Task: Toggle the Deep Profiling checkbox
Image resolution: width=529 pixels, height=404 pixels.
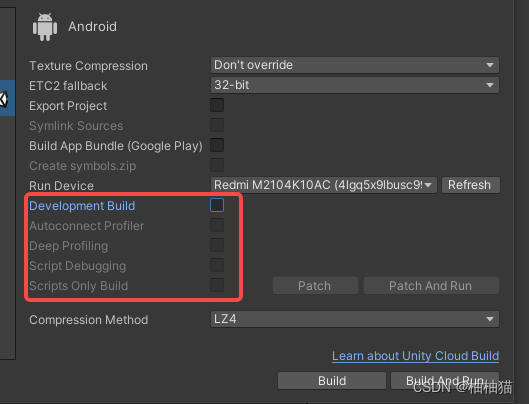Action: pyautogui.click(x=217, y=245)
